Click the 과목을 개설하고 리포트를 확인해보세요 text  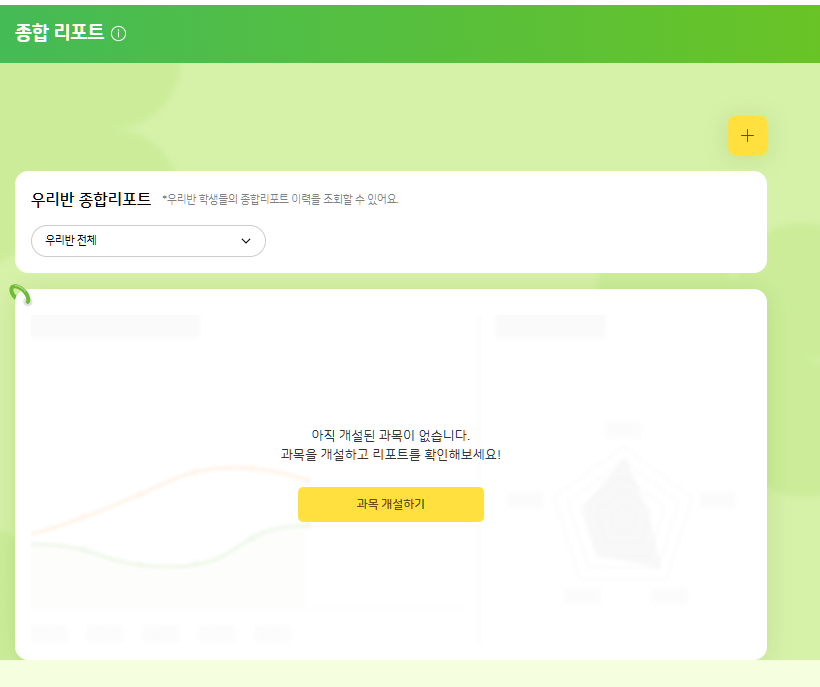pos(390,454)
